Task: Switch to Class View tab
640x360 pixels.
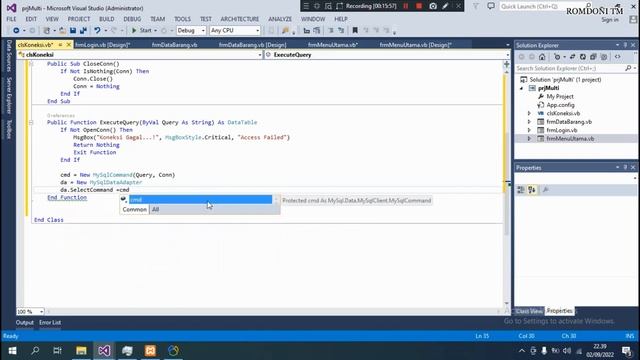Action: (x=529, y=311)
